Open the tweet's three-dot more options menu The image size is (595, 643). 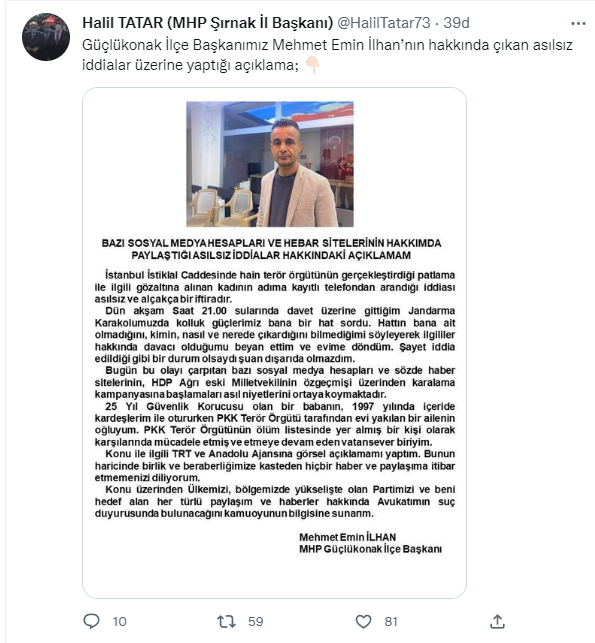click(578, 24)
